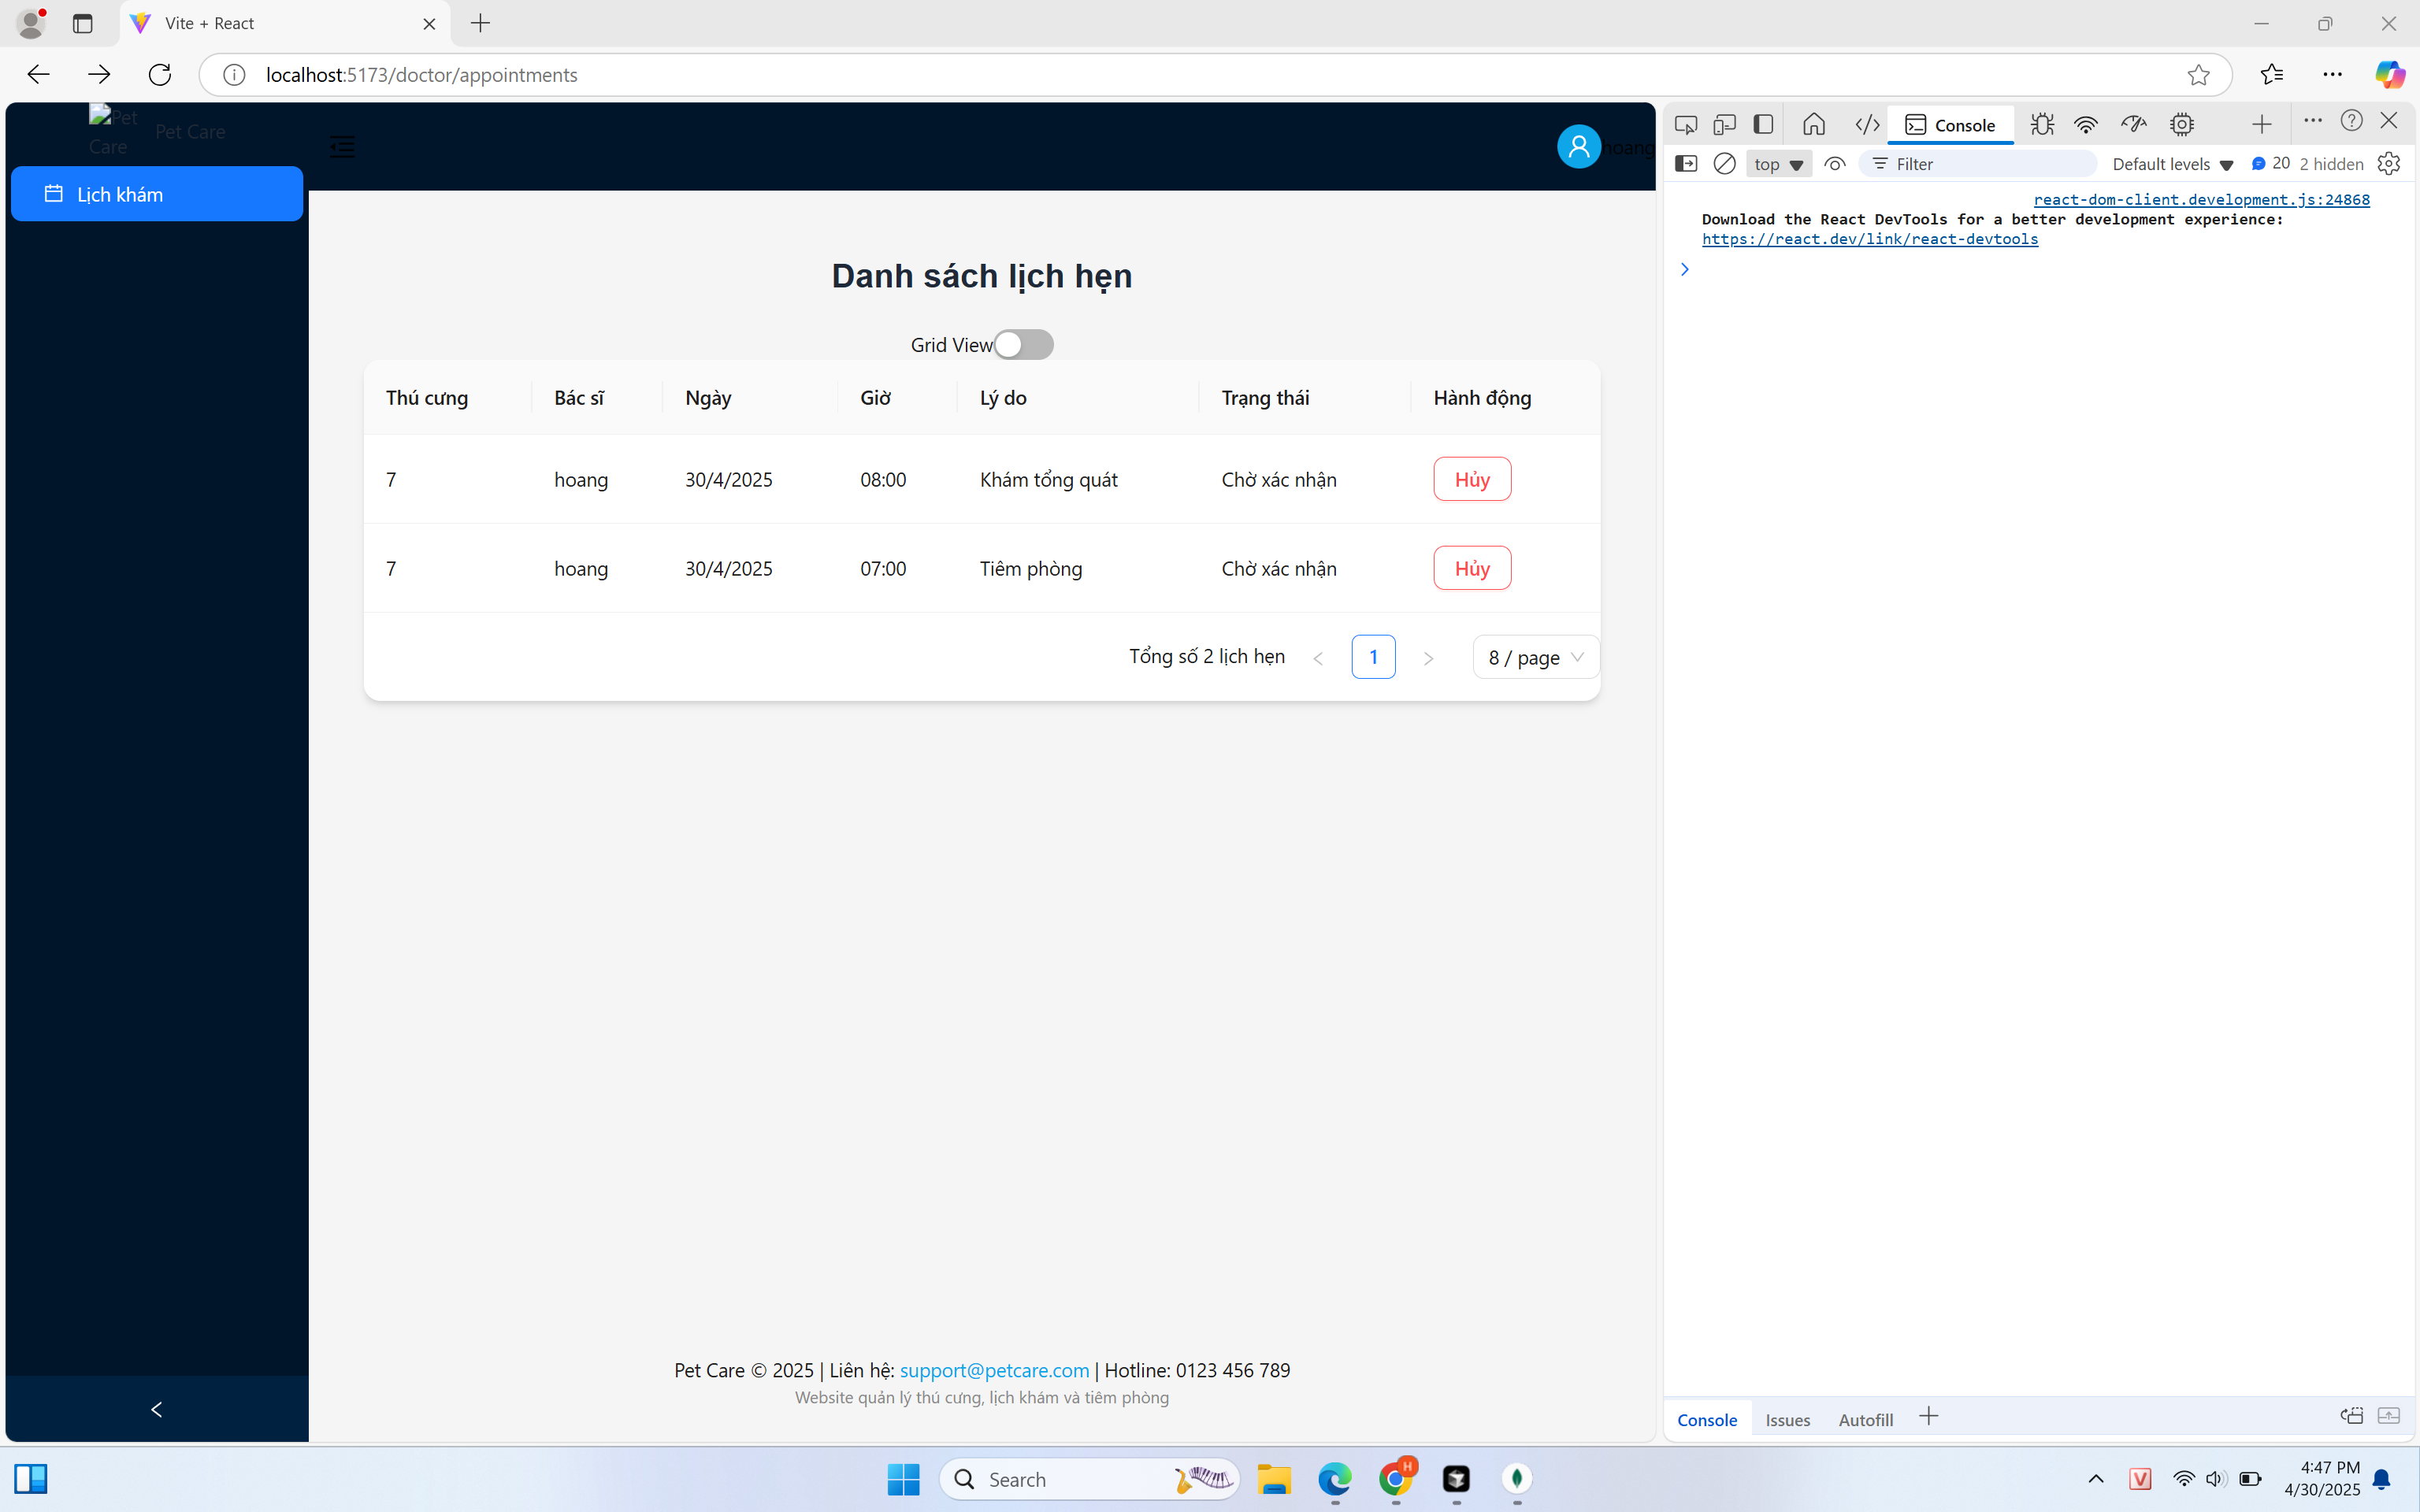The height and width of the screenshot is (1512, 2420).
Task: Open Copilot in the browser
Action: (2389, 74)
